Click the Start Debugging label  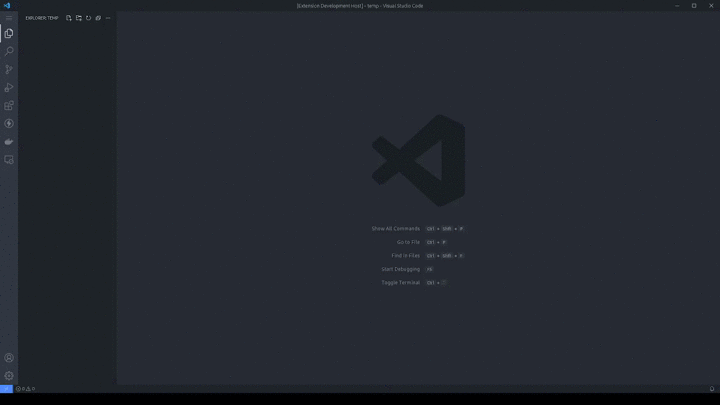coord(400,269)
